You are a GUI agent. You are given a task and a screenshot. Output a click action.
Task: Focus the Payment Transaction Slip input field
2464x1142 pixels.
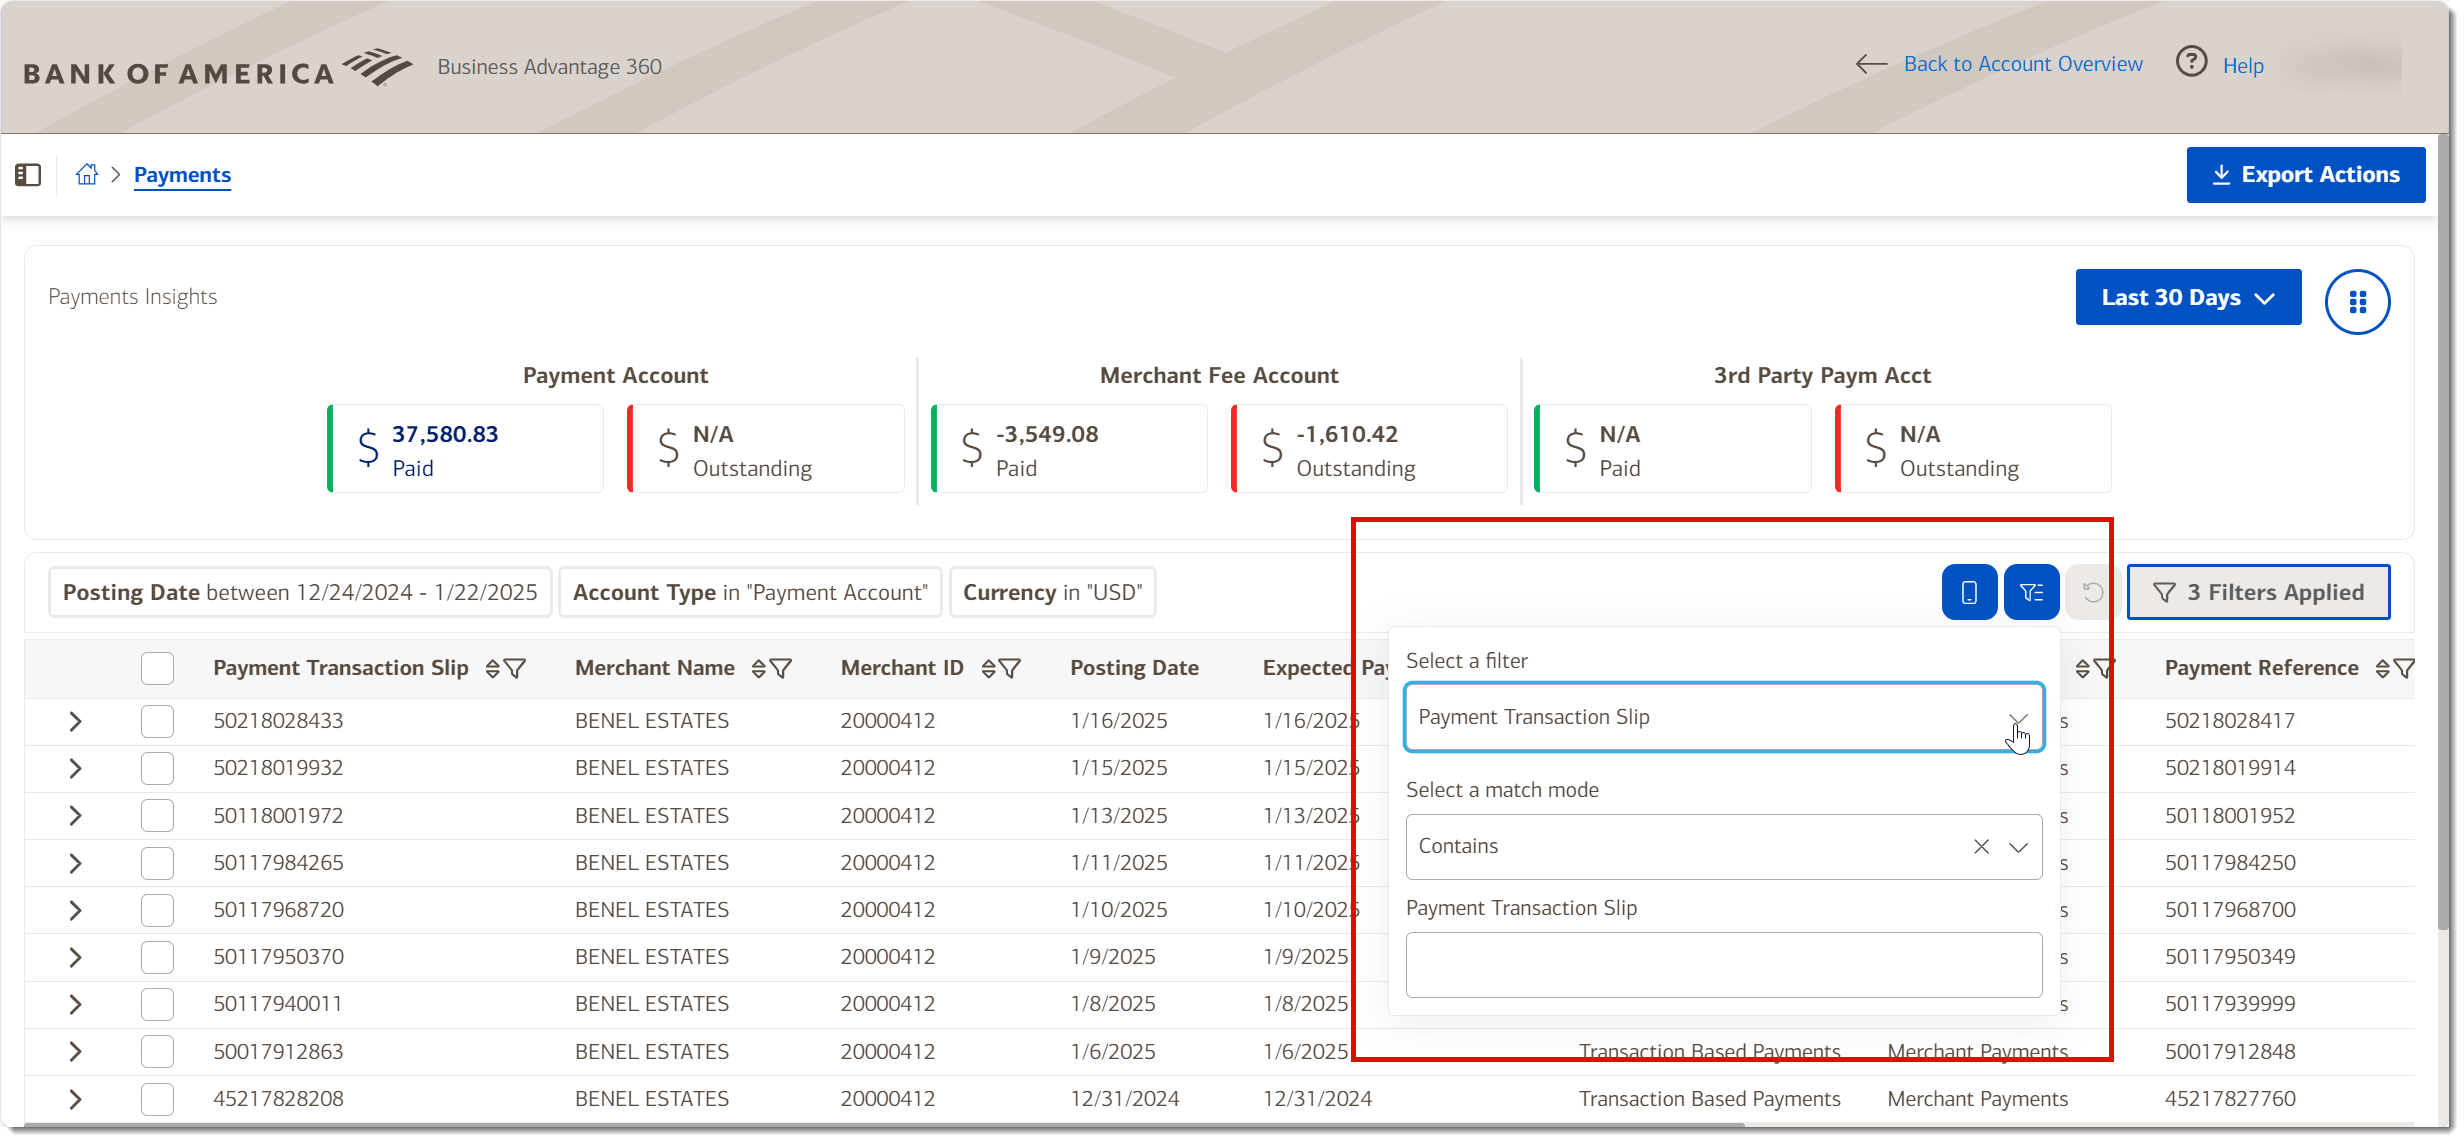(x=1724, y=965)
